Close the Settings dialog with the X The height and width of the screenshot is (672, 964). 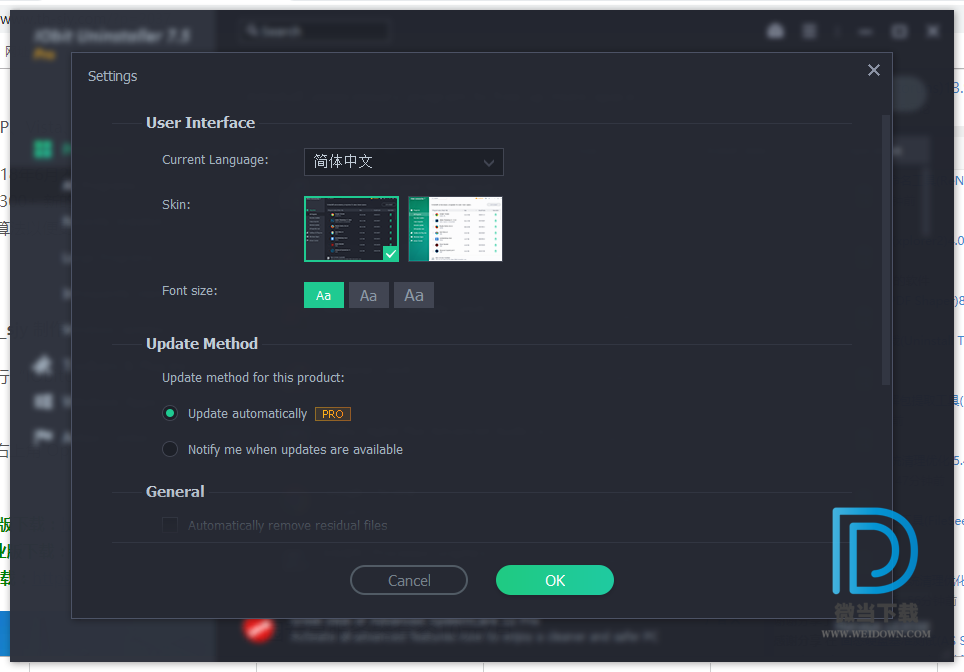point(874,70)
